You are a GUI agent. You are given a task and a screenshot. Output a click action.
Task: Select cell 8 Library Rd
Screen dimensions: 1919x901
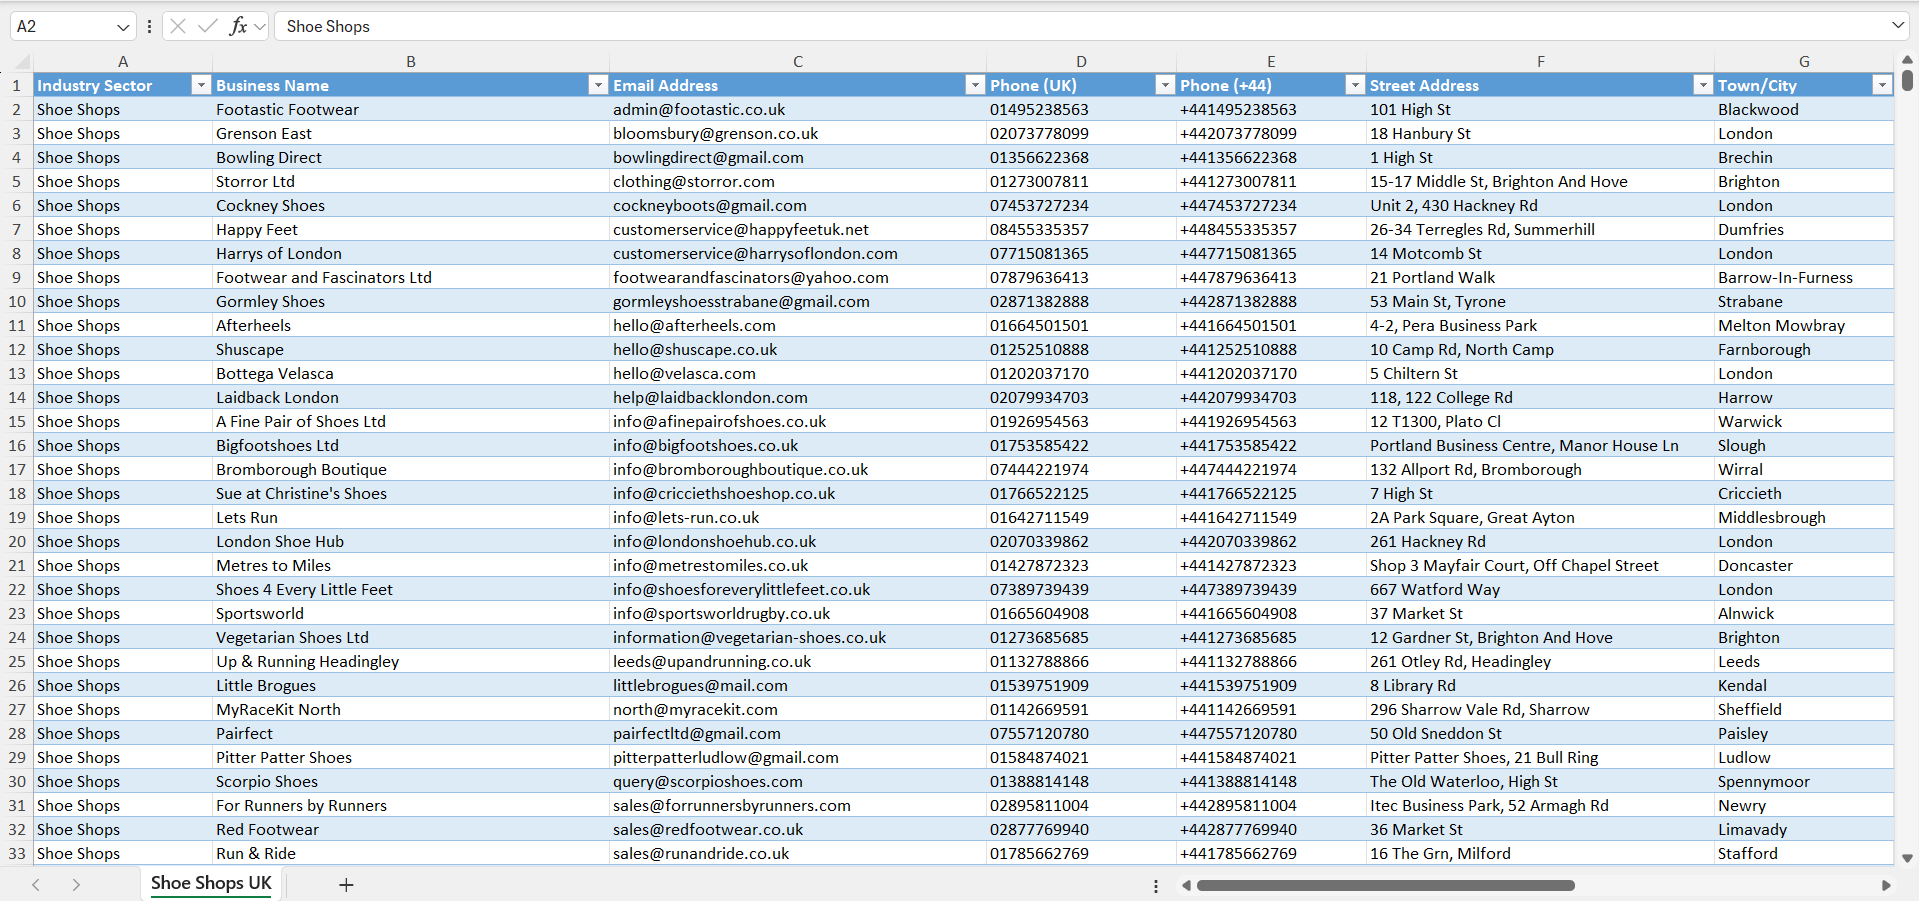[x=1540, y=686]
